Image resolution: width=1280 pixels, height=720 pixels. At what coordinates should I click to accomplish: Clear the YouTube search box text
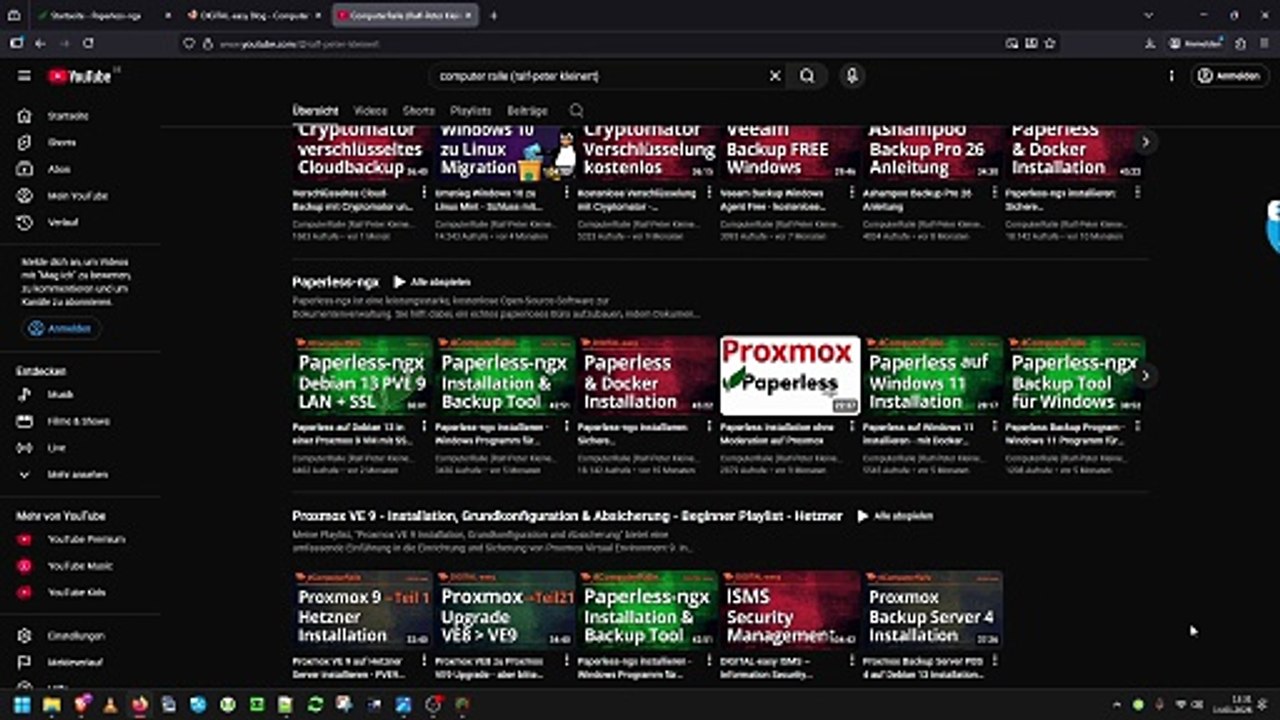[775, 76]
